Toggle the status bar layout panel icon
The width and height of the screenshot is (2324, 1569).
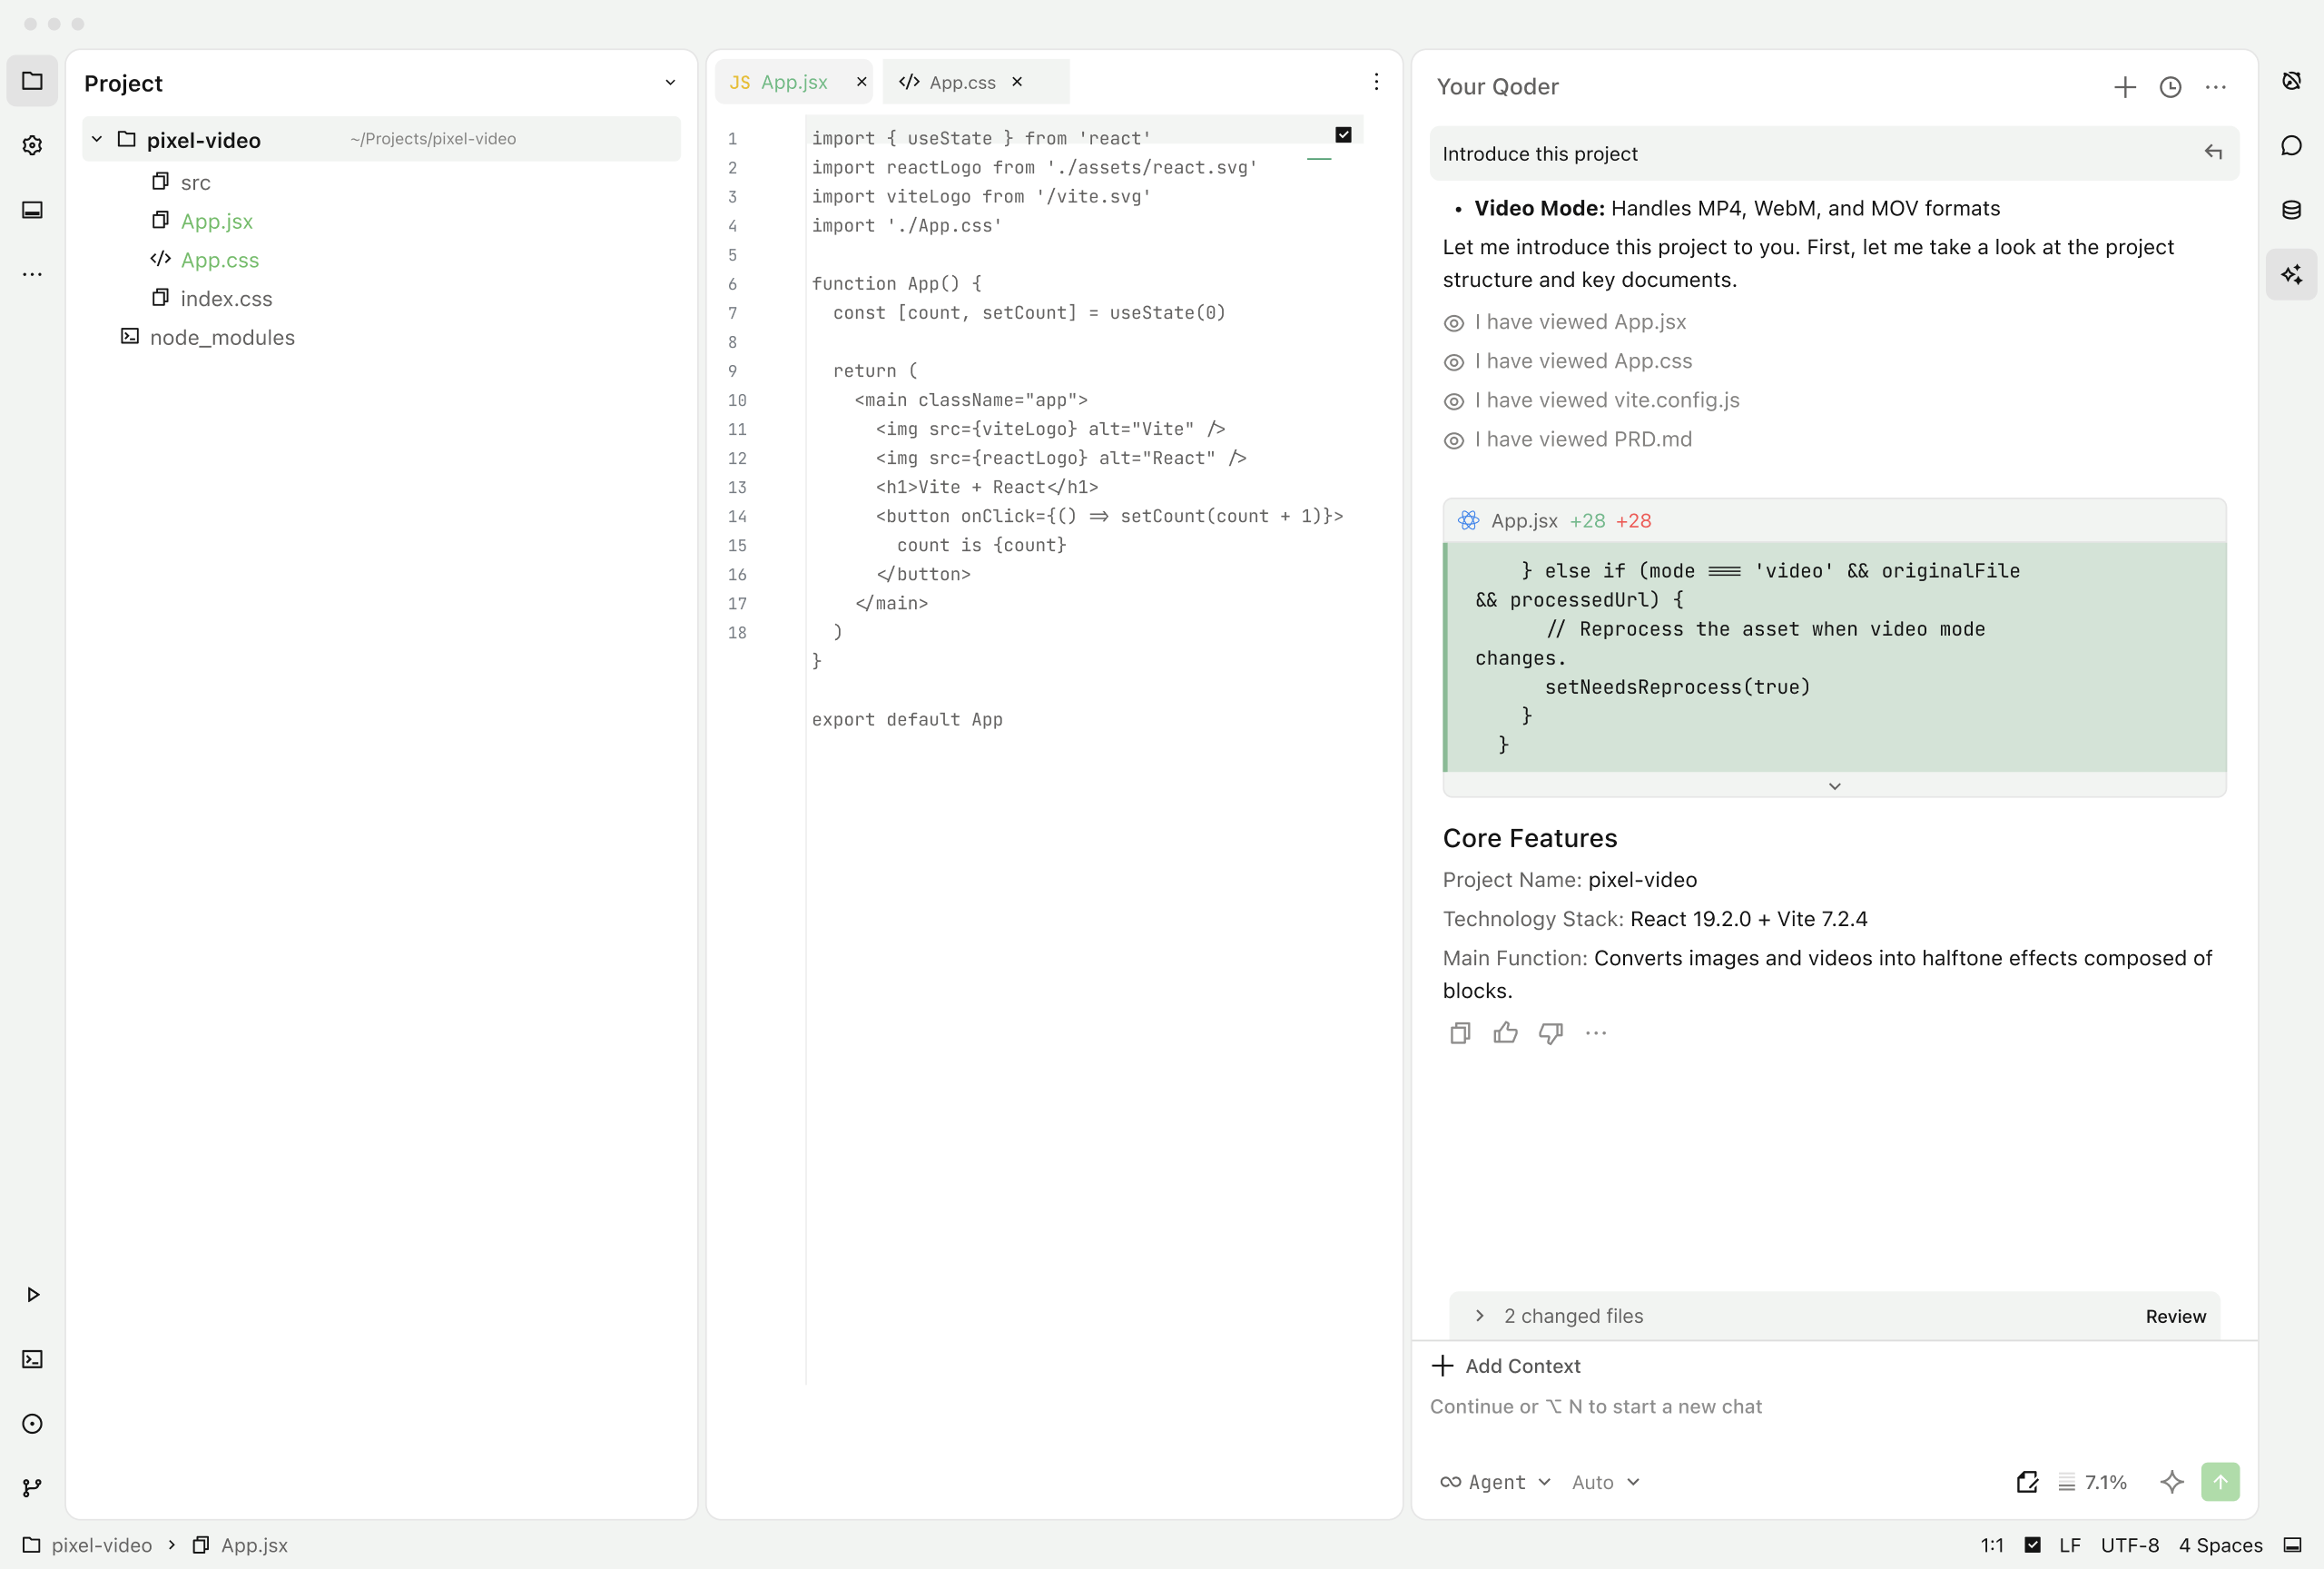pyautogui.click(x=2292, y=1545)
